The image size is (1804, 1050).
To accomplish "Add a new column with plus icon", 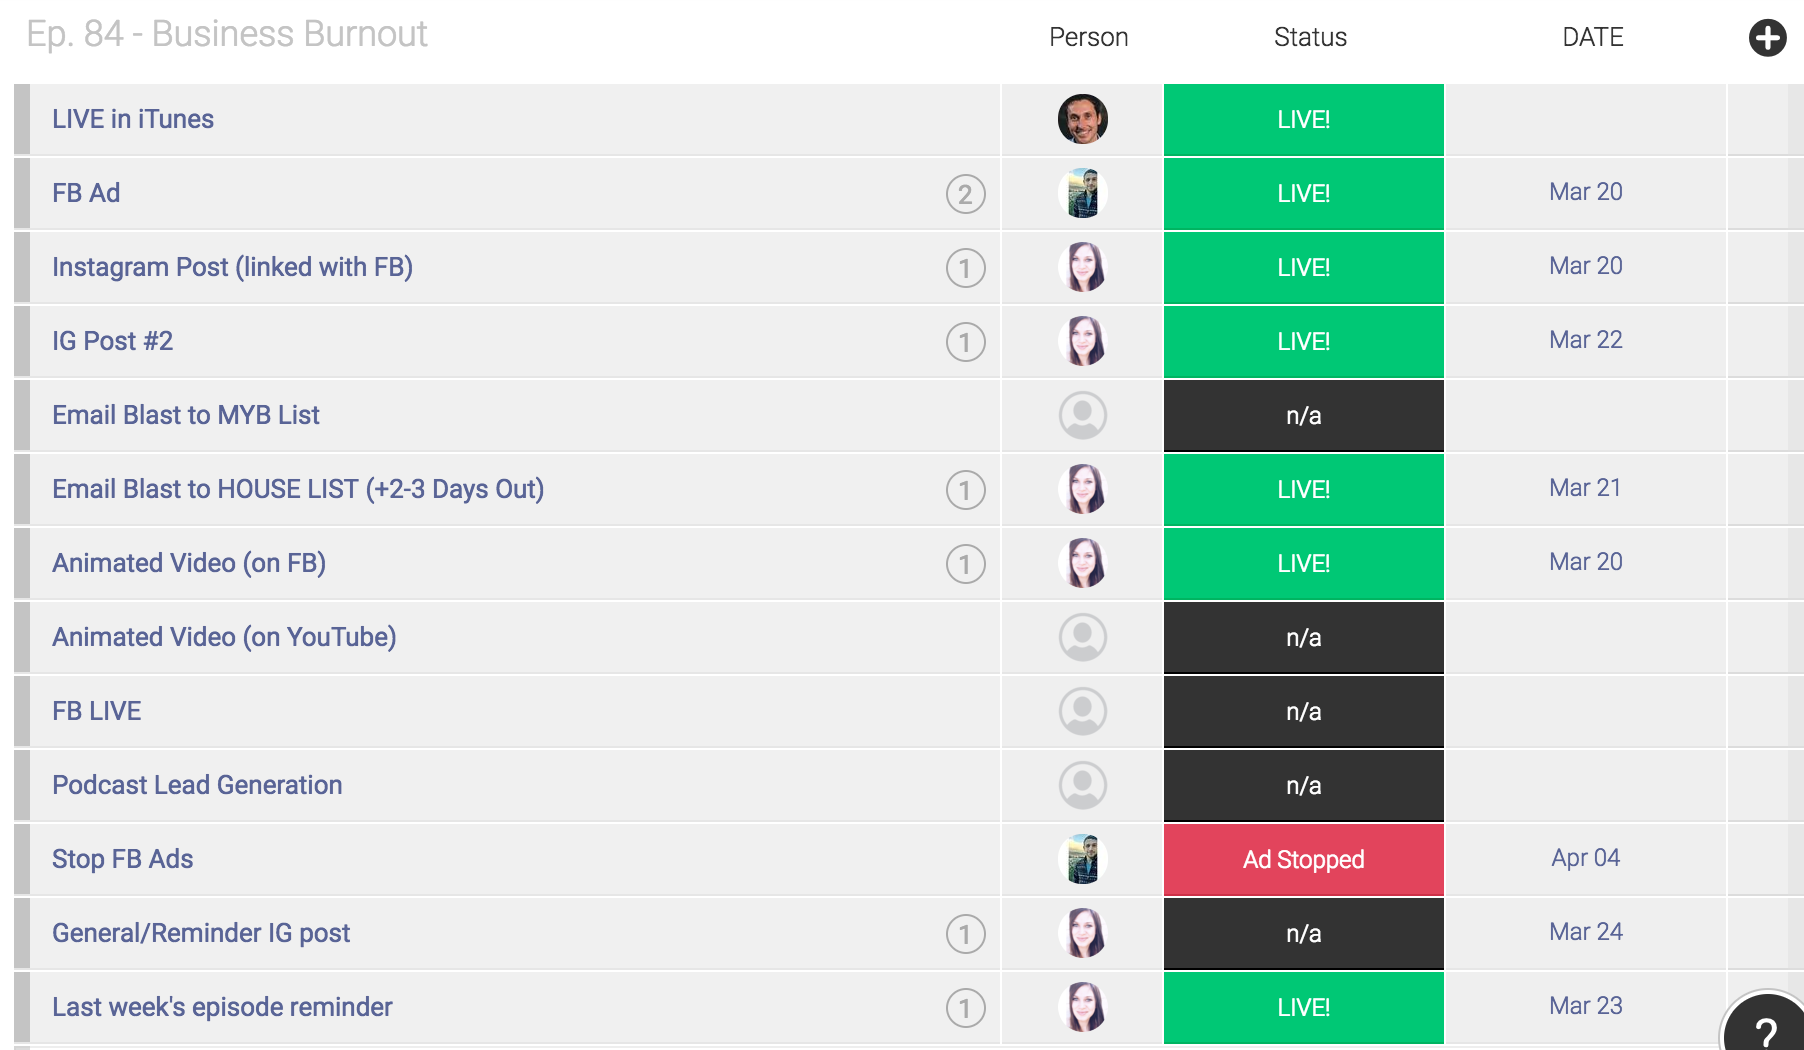I will (1767, 38).
